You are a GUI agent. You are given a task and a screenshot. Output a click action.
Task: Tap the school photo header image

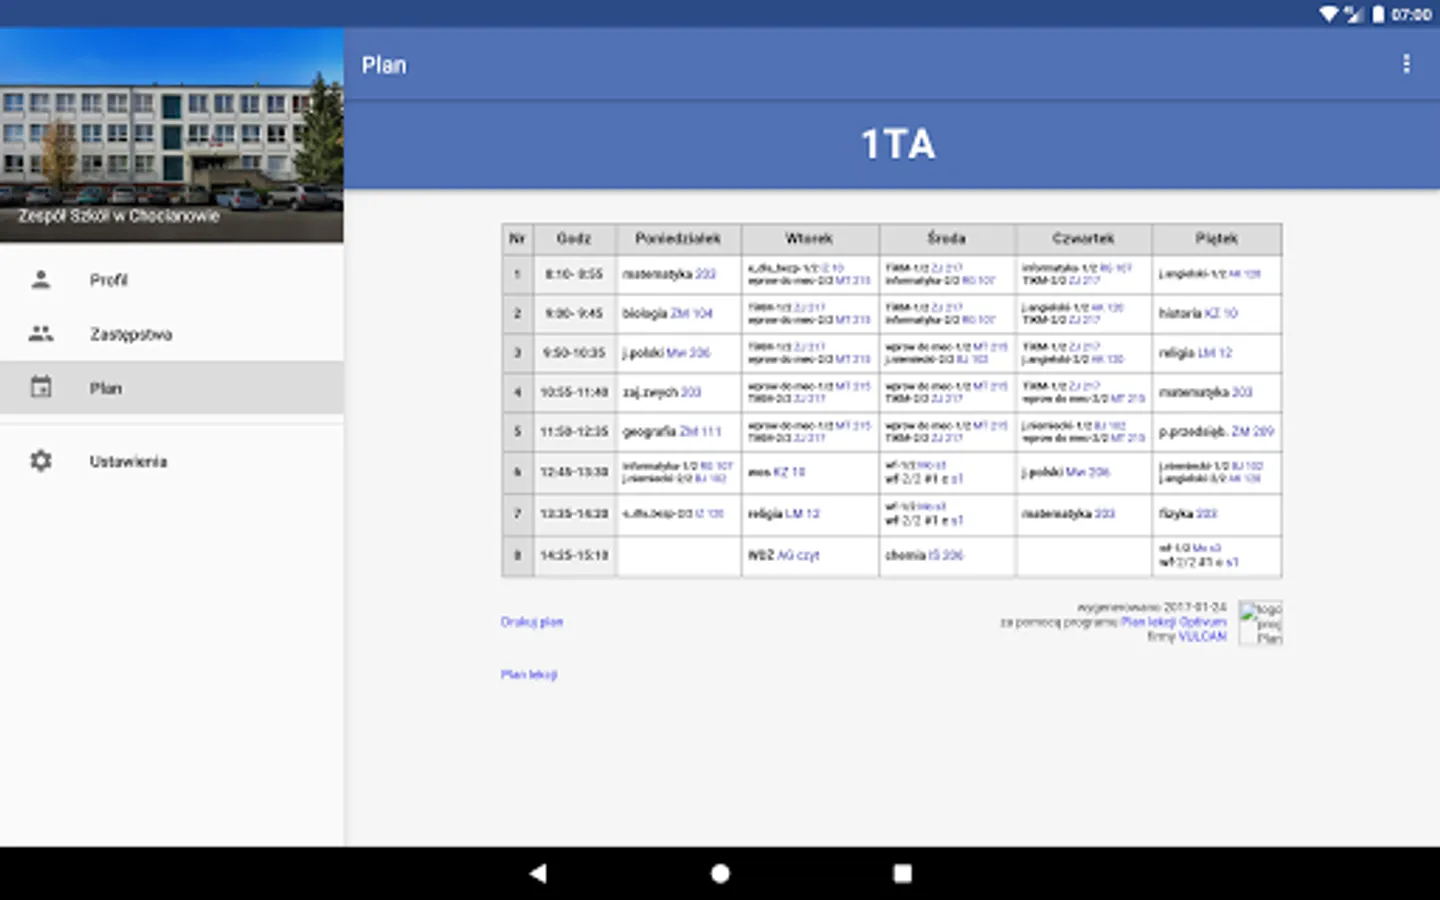172,135
